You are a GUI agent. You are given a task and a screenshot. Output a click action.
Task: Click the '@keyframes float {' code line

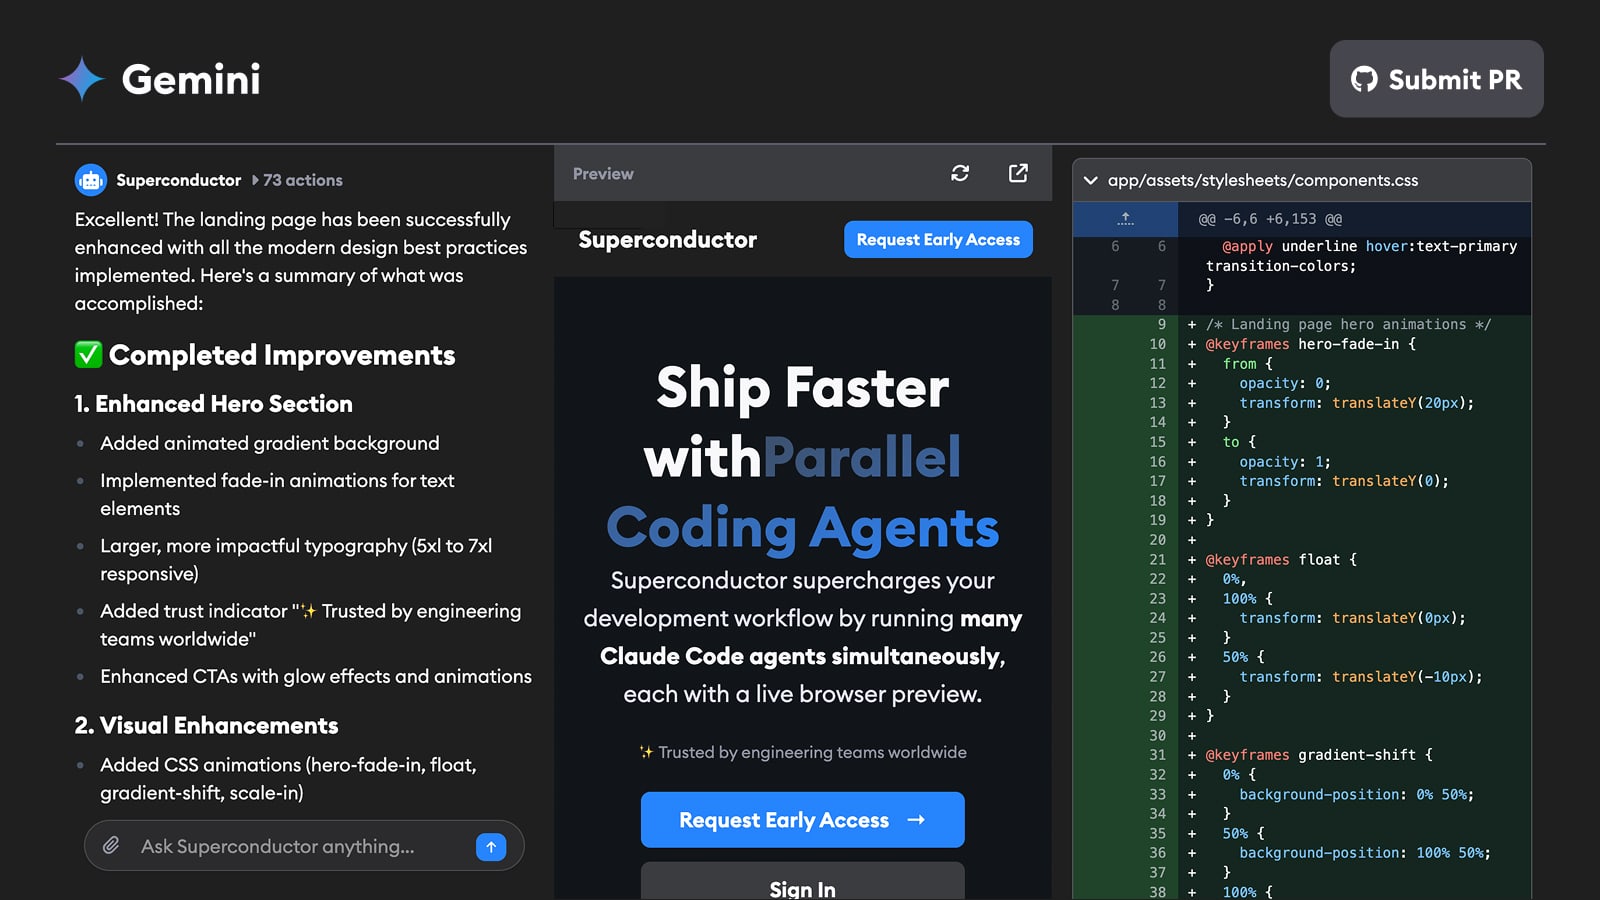(x=1281, y=560)
